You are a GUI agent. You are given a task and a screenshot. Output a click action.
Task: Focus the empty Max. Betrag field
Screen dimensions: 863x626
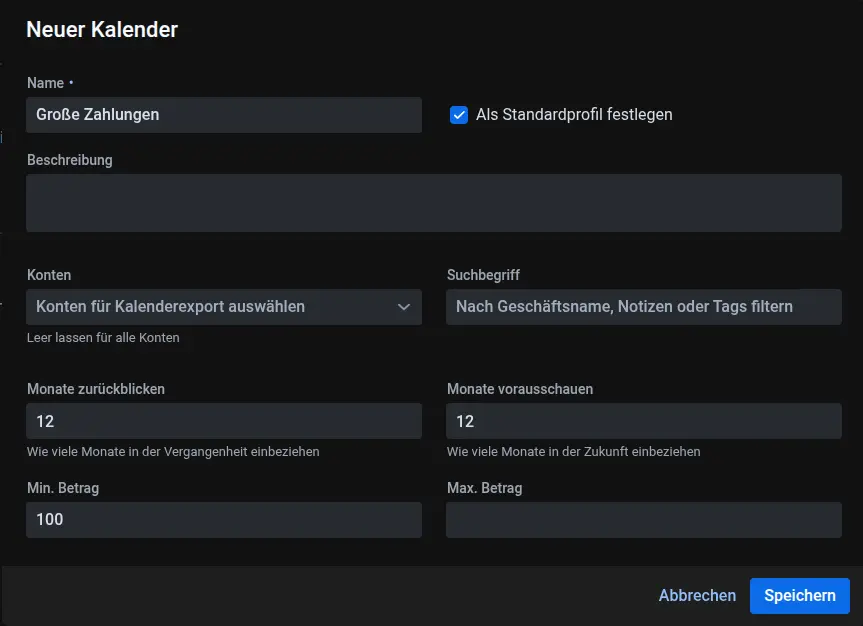pos(643,520)
